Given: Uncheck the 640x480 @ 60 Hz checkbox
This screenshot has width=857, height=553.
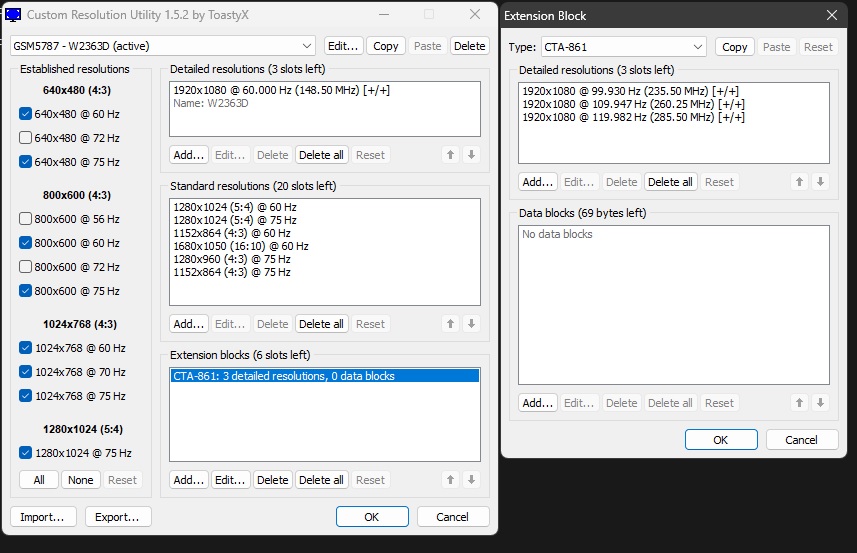Looking at the screenshot, I should click(26, 114).
